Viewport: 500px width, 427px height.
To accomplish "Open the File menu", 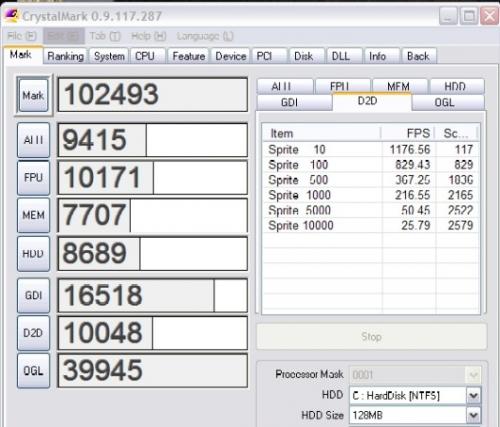I will tap(22, 36).
